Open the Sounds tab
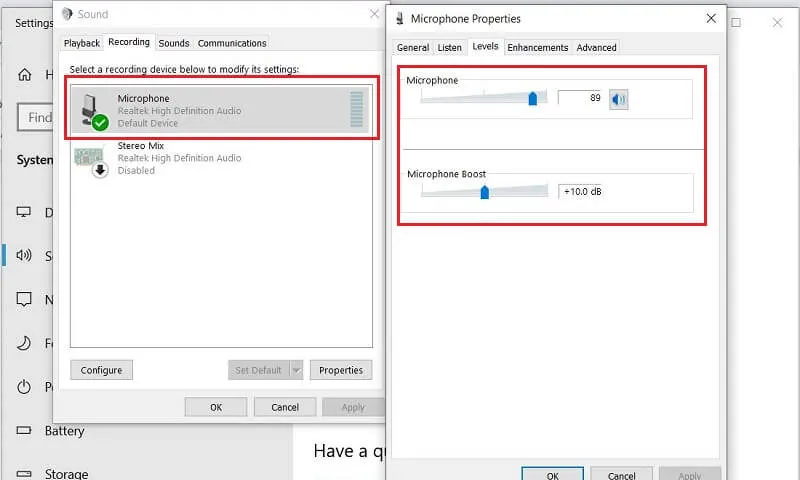The image size is (800, 480). (x=174, y=43)
